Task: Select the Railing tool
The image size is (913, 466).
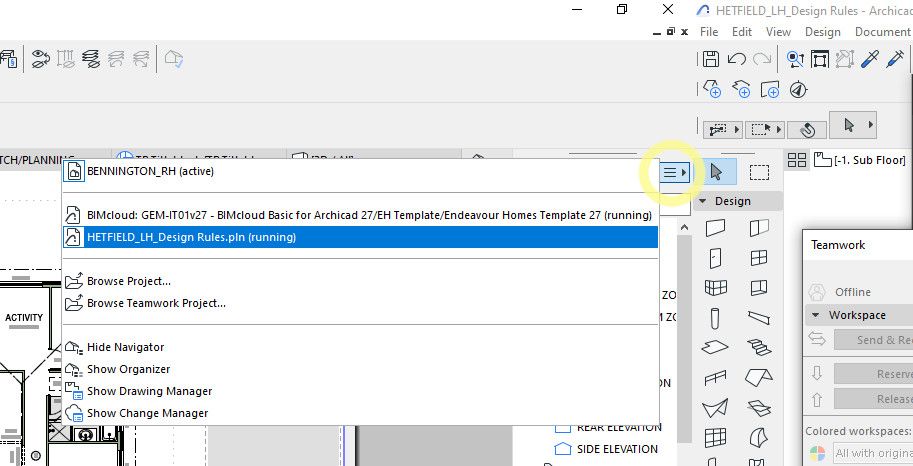Action: (716, 378)
